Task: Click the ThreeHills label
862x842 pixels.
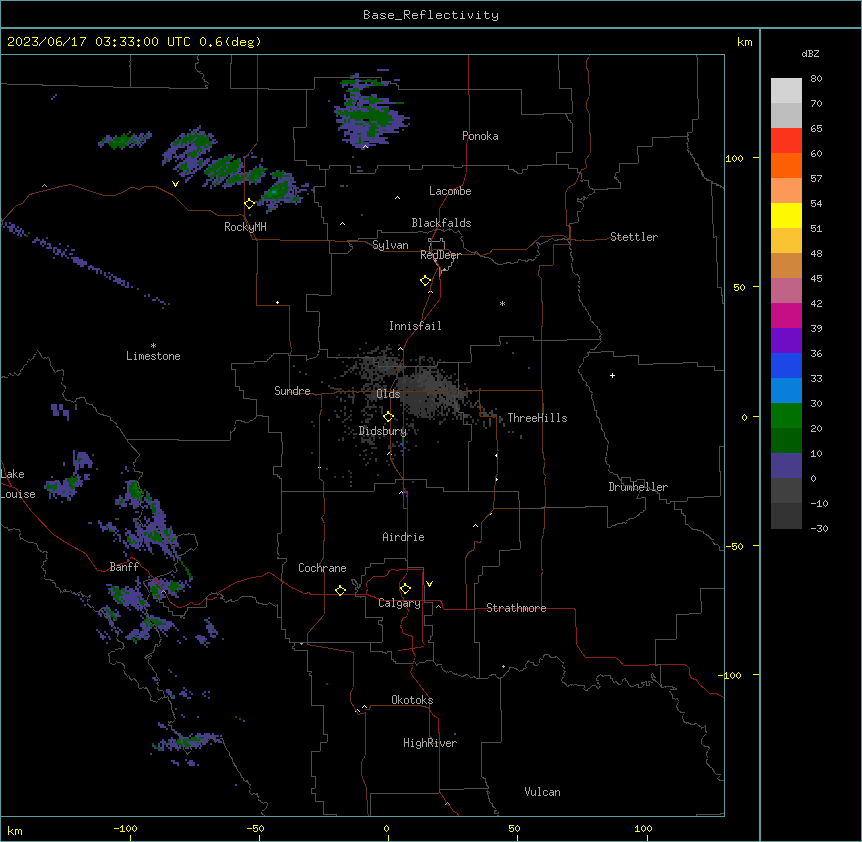Action: (x=537, y=418)
